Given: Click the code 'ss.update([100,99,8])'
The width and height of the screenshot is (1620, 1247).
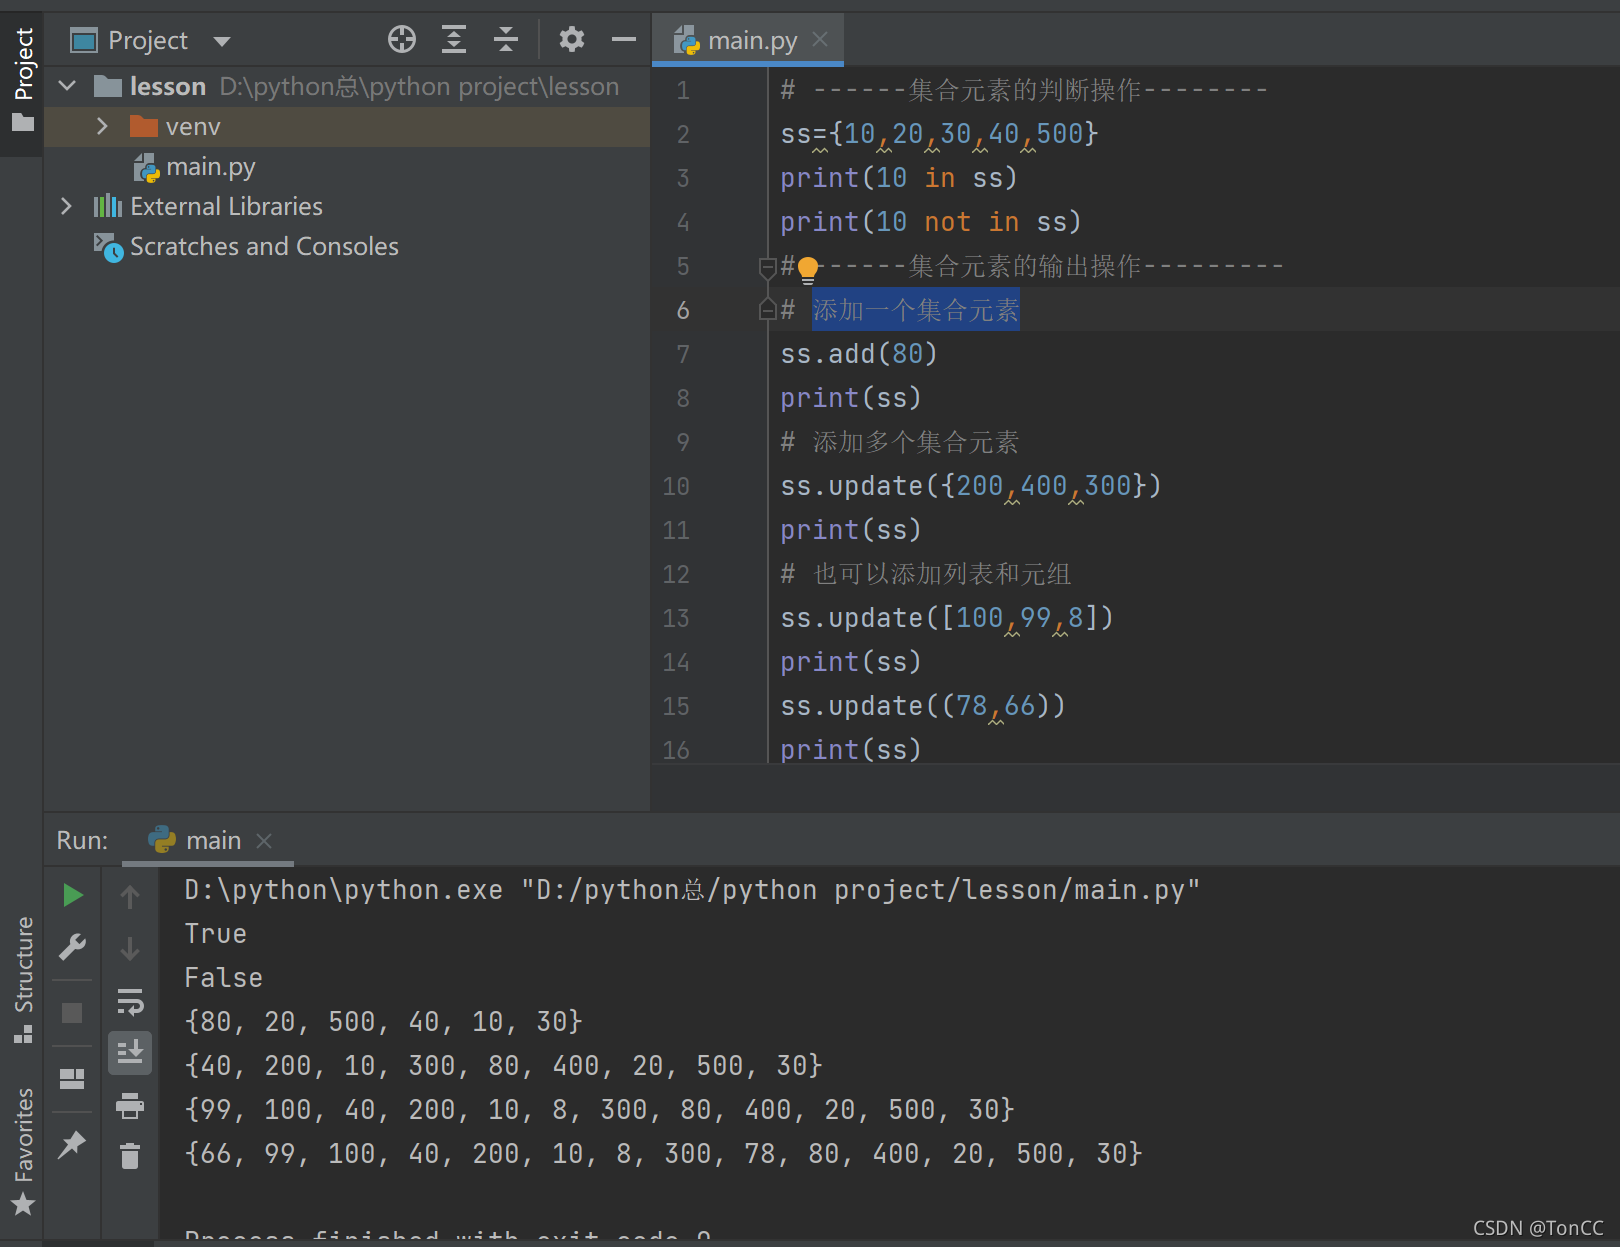Looking at the screenshot, I should pos(947,618).
